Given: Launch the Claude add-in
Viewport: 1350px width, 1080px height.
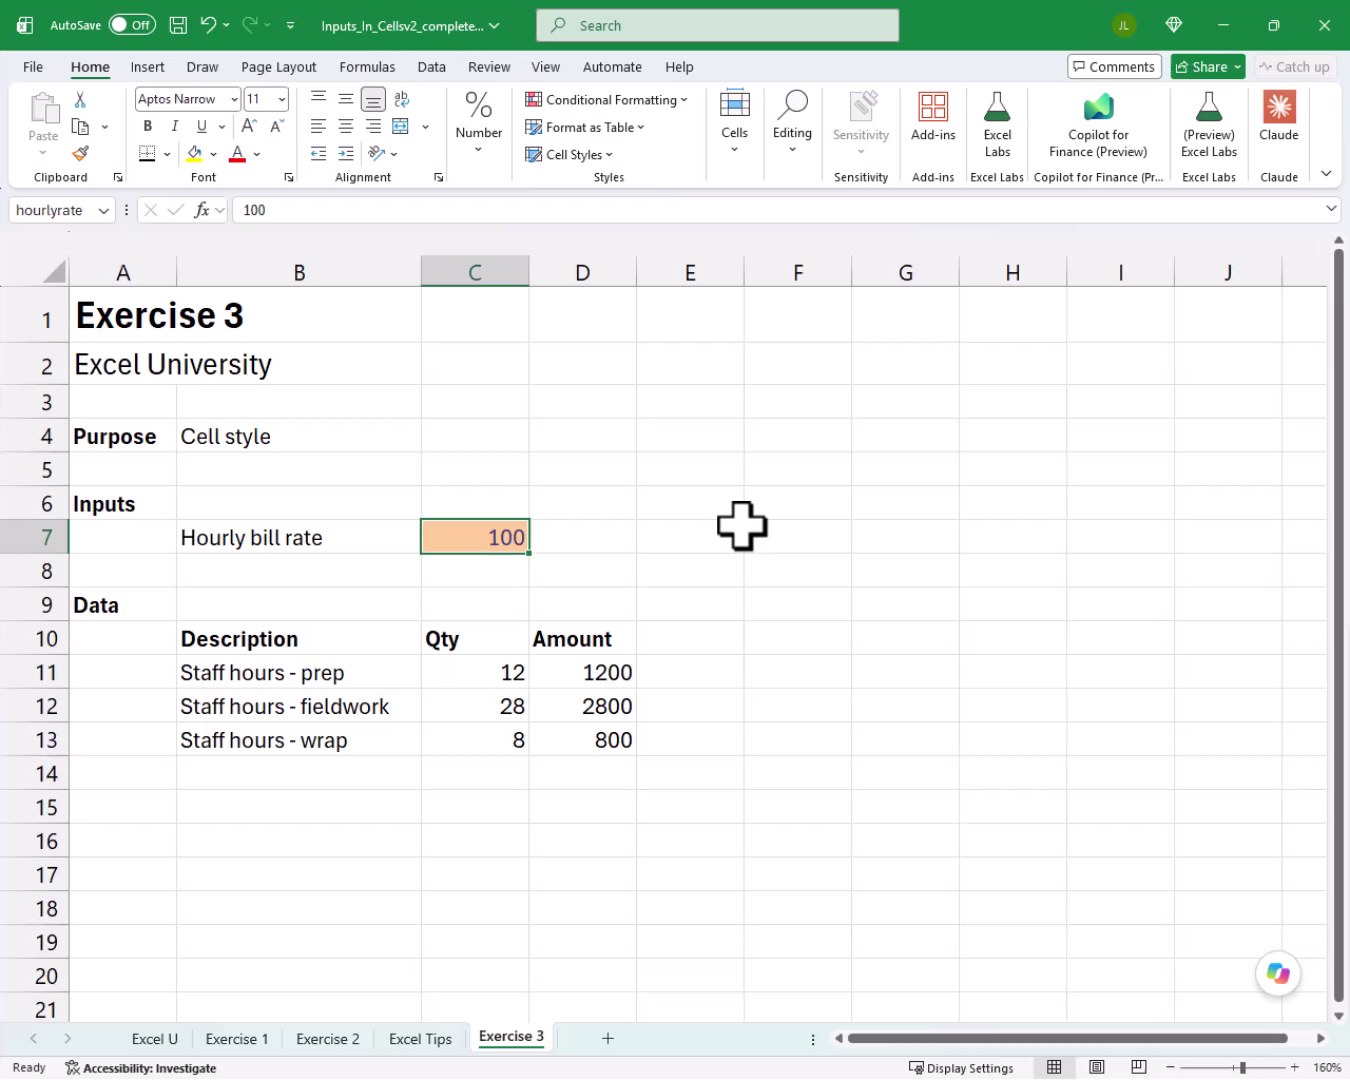Looking at the screenshot, I should pos(1279,117).
